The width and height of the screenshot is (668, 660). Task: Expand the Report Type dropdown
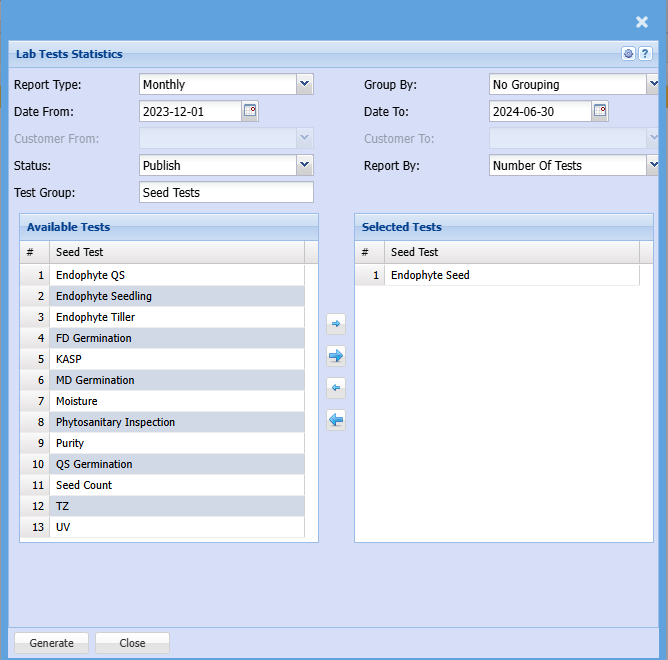(305, 84)
